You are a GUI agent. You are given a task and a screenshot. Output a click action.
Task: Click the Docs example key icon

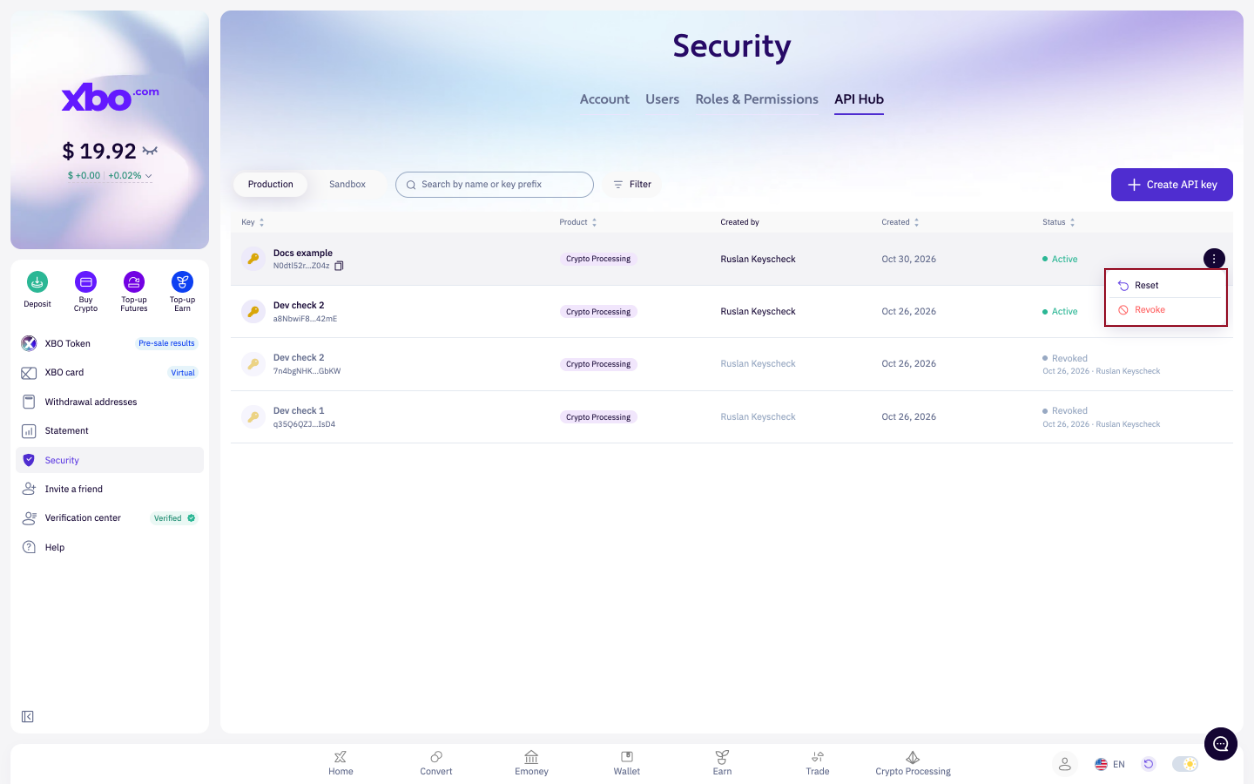(x=253, y=259)
